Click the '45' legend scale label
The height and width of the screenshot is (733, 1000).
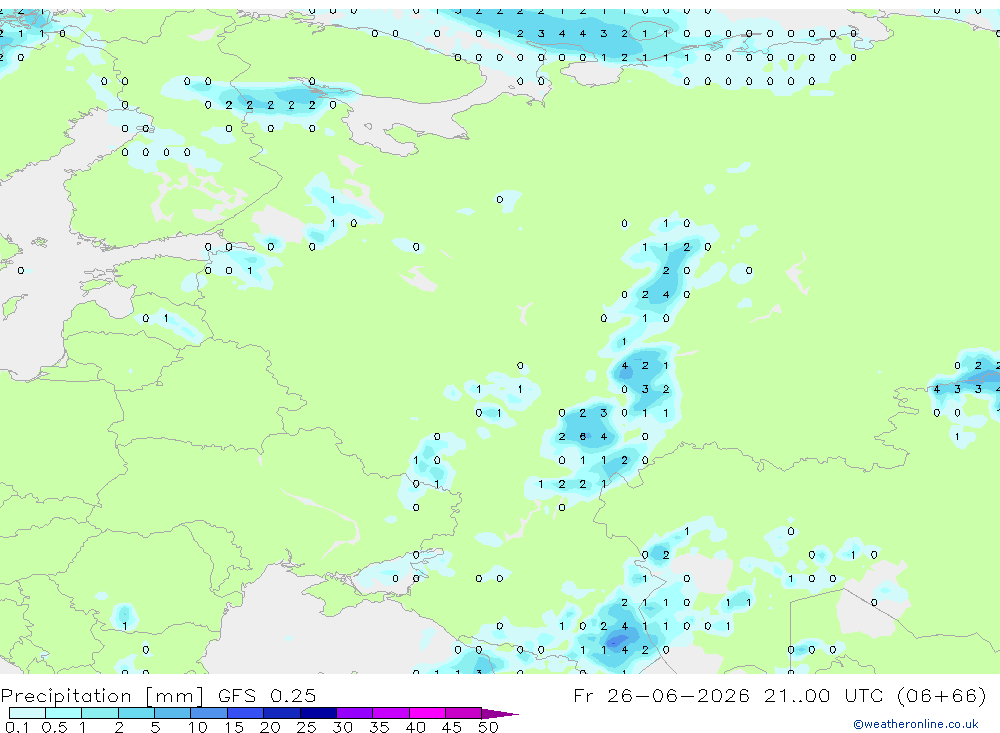(x=452, y=727)
